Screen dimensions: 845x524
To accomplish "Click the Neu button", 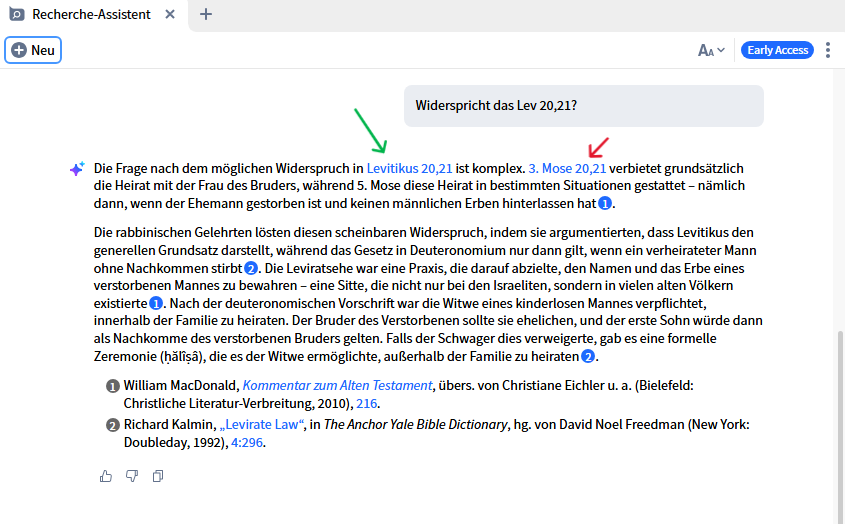I will click(33, 50).
